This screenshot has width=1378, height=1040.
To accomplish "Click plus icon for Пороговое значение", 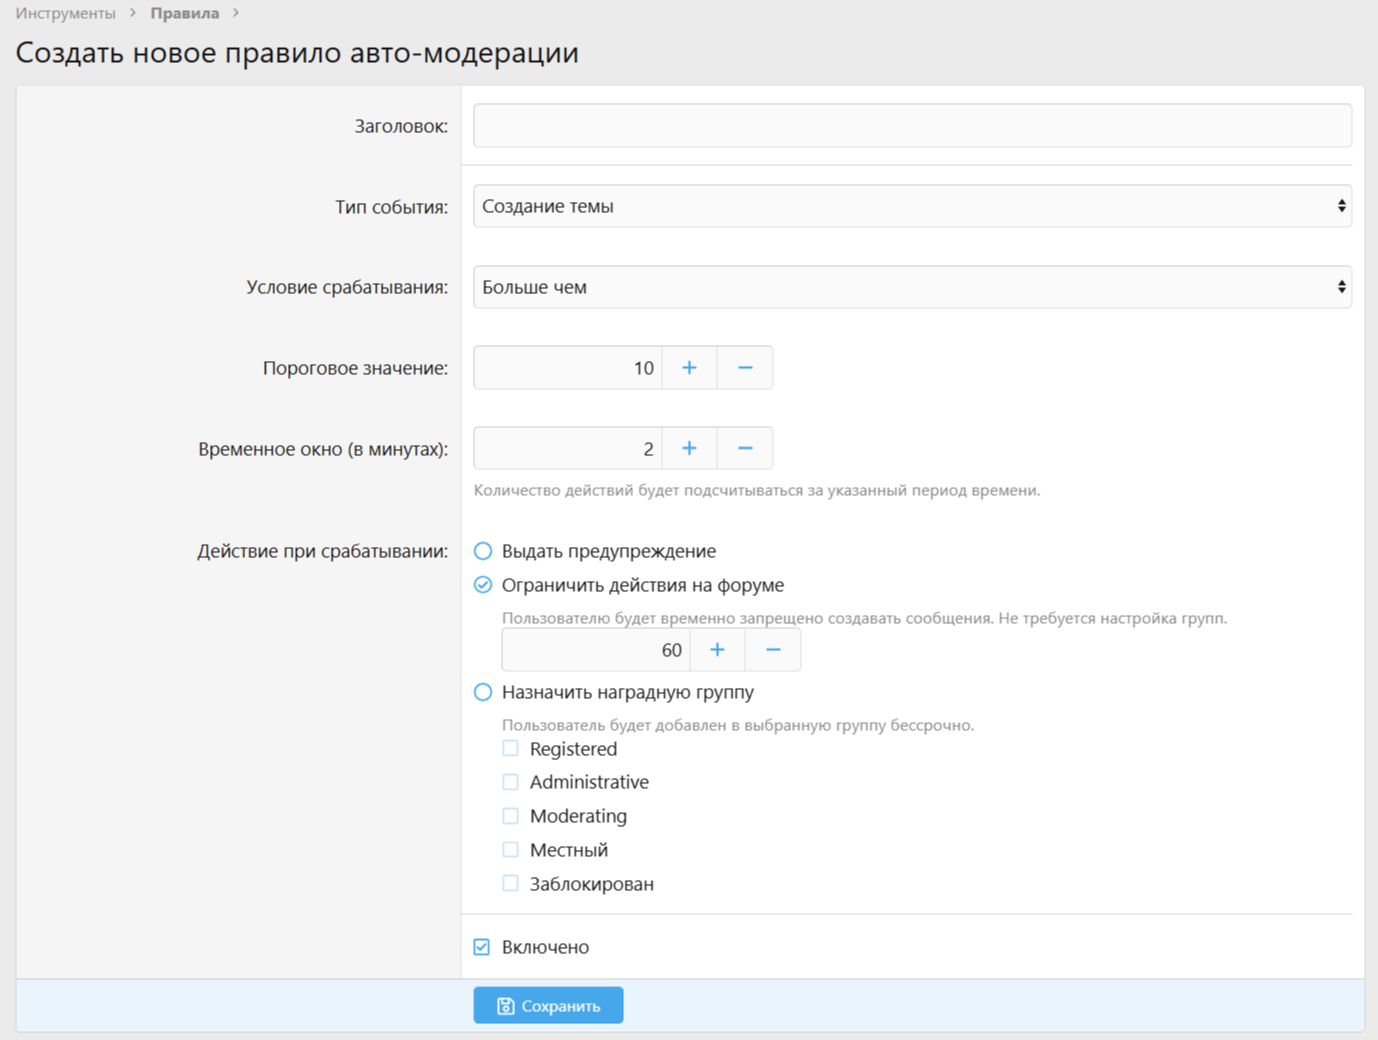I will pyautogui.click(x=689, y=368).
